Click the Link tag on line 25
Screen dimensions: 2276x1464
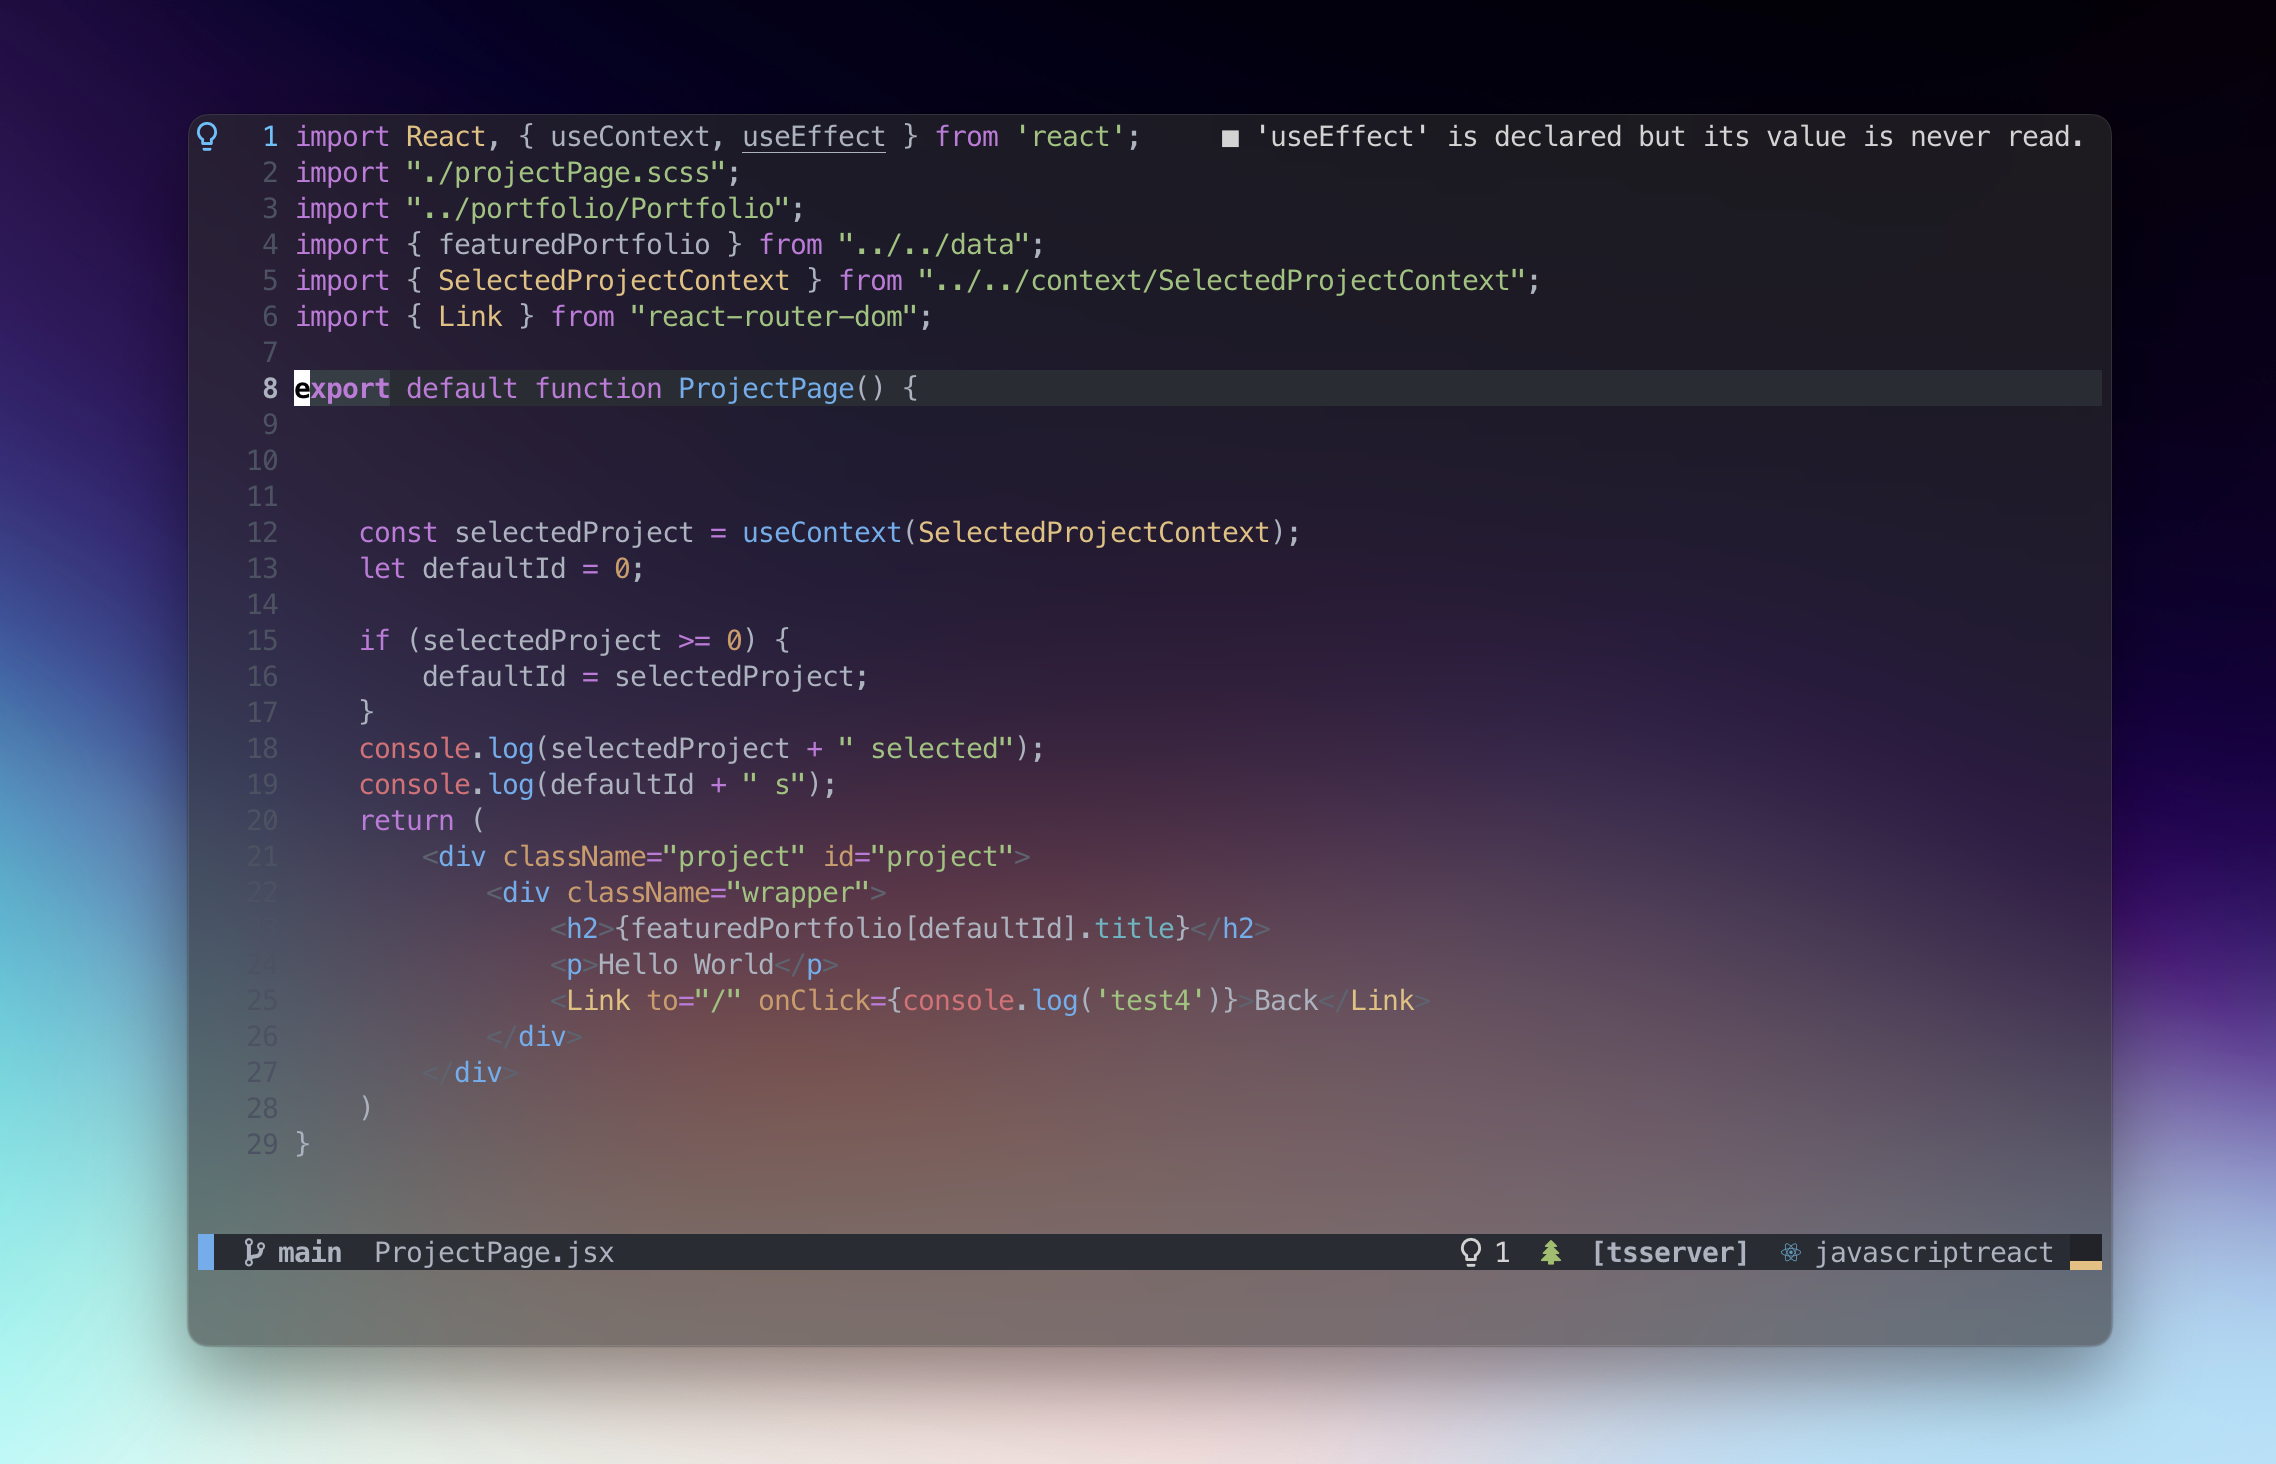coord(598,1000)
